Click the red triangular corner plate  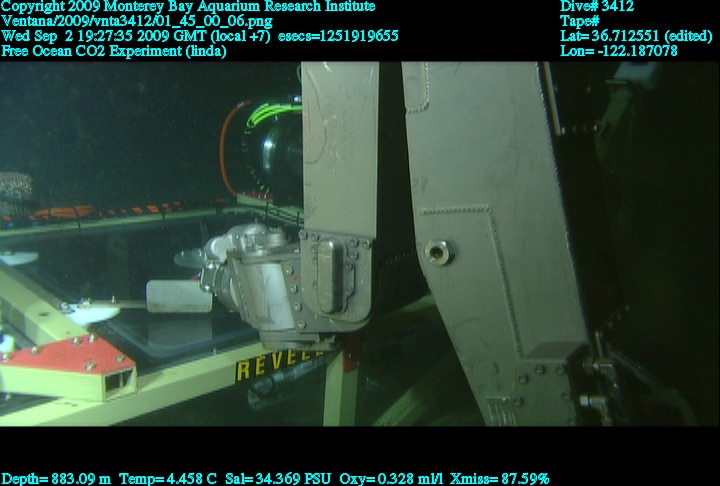click(69, 353)
